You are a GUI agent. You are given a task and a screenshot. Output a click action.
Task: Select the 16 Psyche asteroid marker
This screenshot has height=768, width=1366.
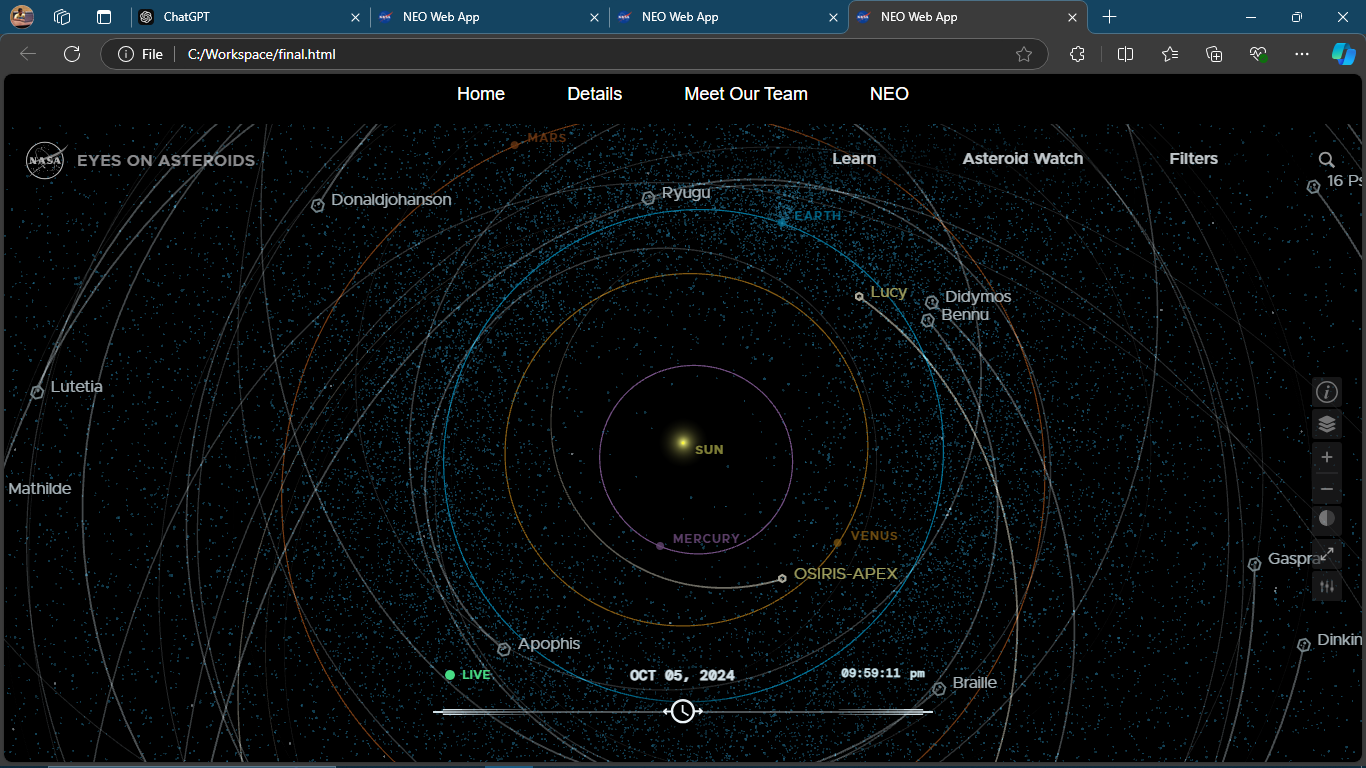click(x=1314, y=187)
